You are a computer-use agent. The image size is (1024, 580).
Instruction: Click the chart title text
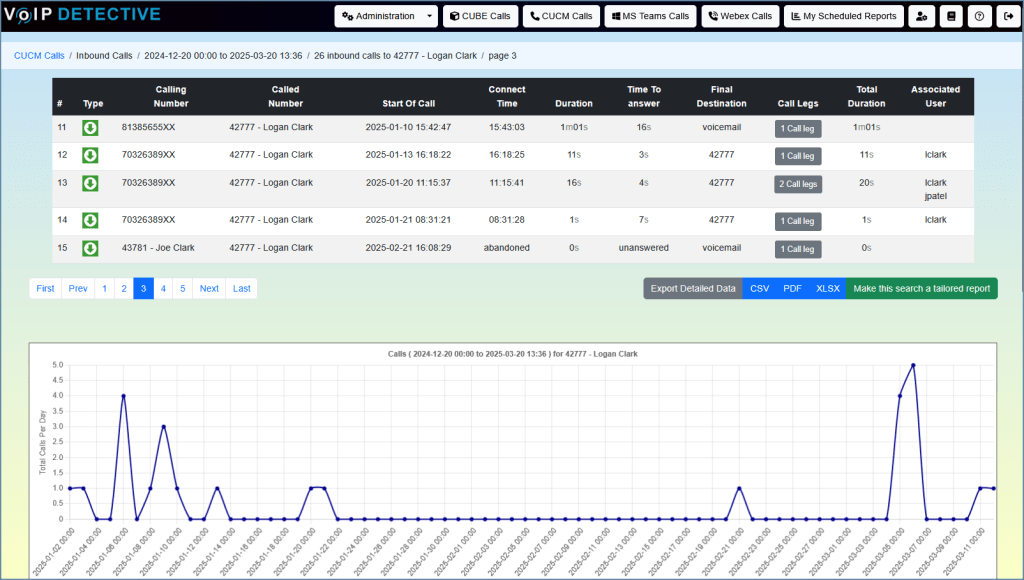point(513,354)
